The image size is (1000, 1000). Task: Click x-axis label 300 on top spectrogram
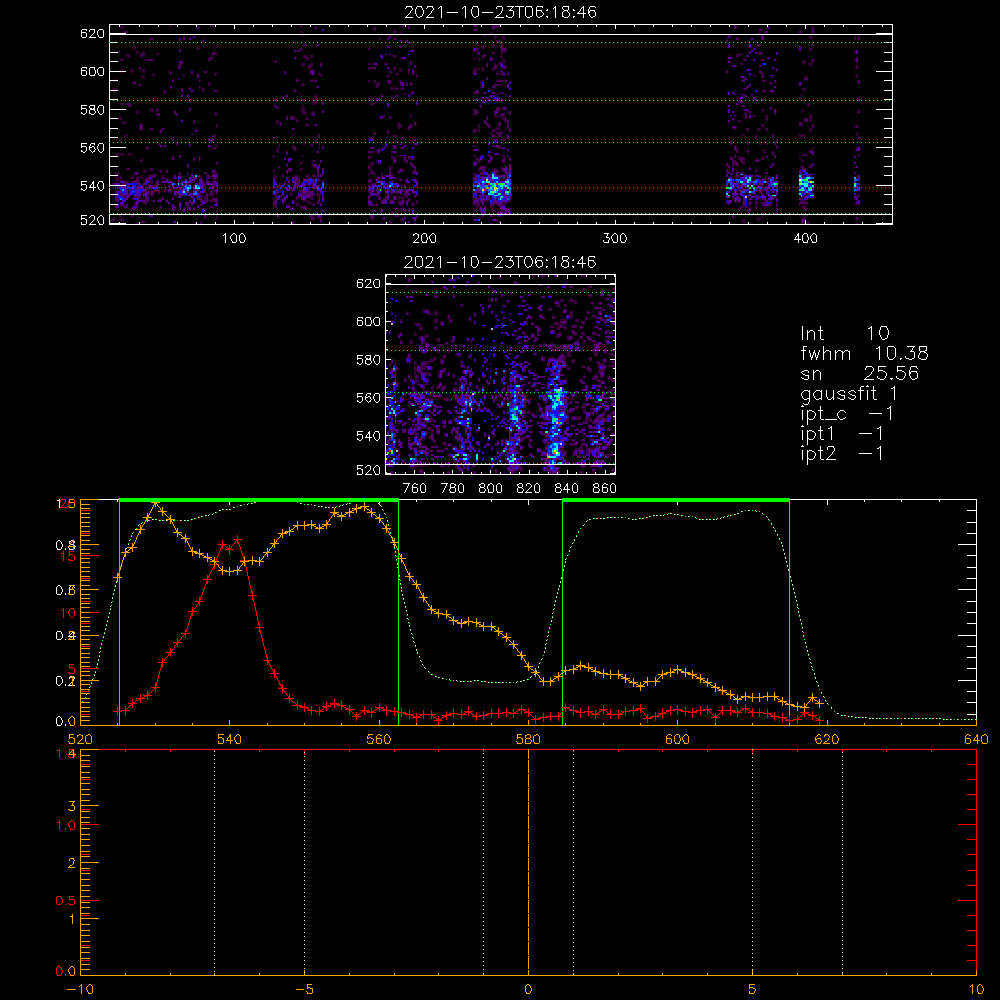pos(615,239)
